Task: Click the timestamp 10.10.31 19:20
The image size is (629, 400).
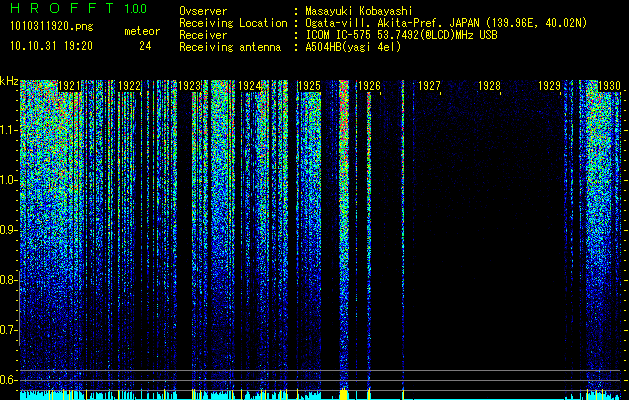Action: point(51,46)
